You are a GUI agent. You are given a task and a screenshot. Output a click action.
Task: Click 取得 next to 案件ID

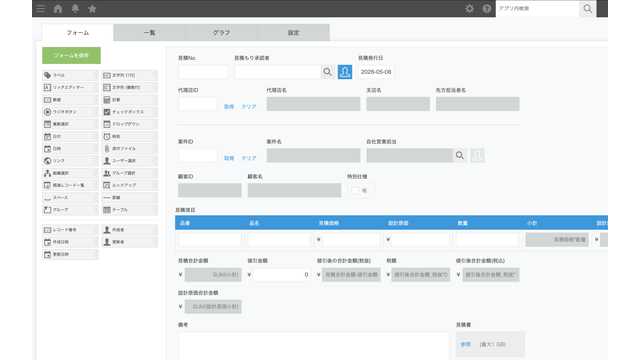(229, 158)
